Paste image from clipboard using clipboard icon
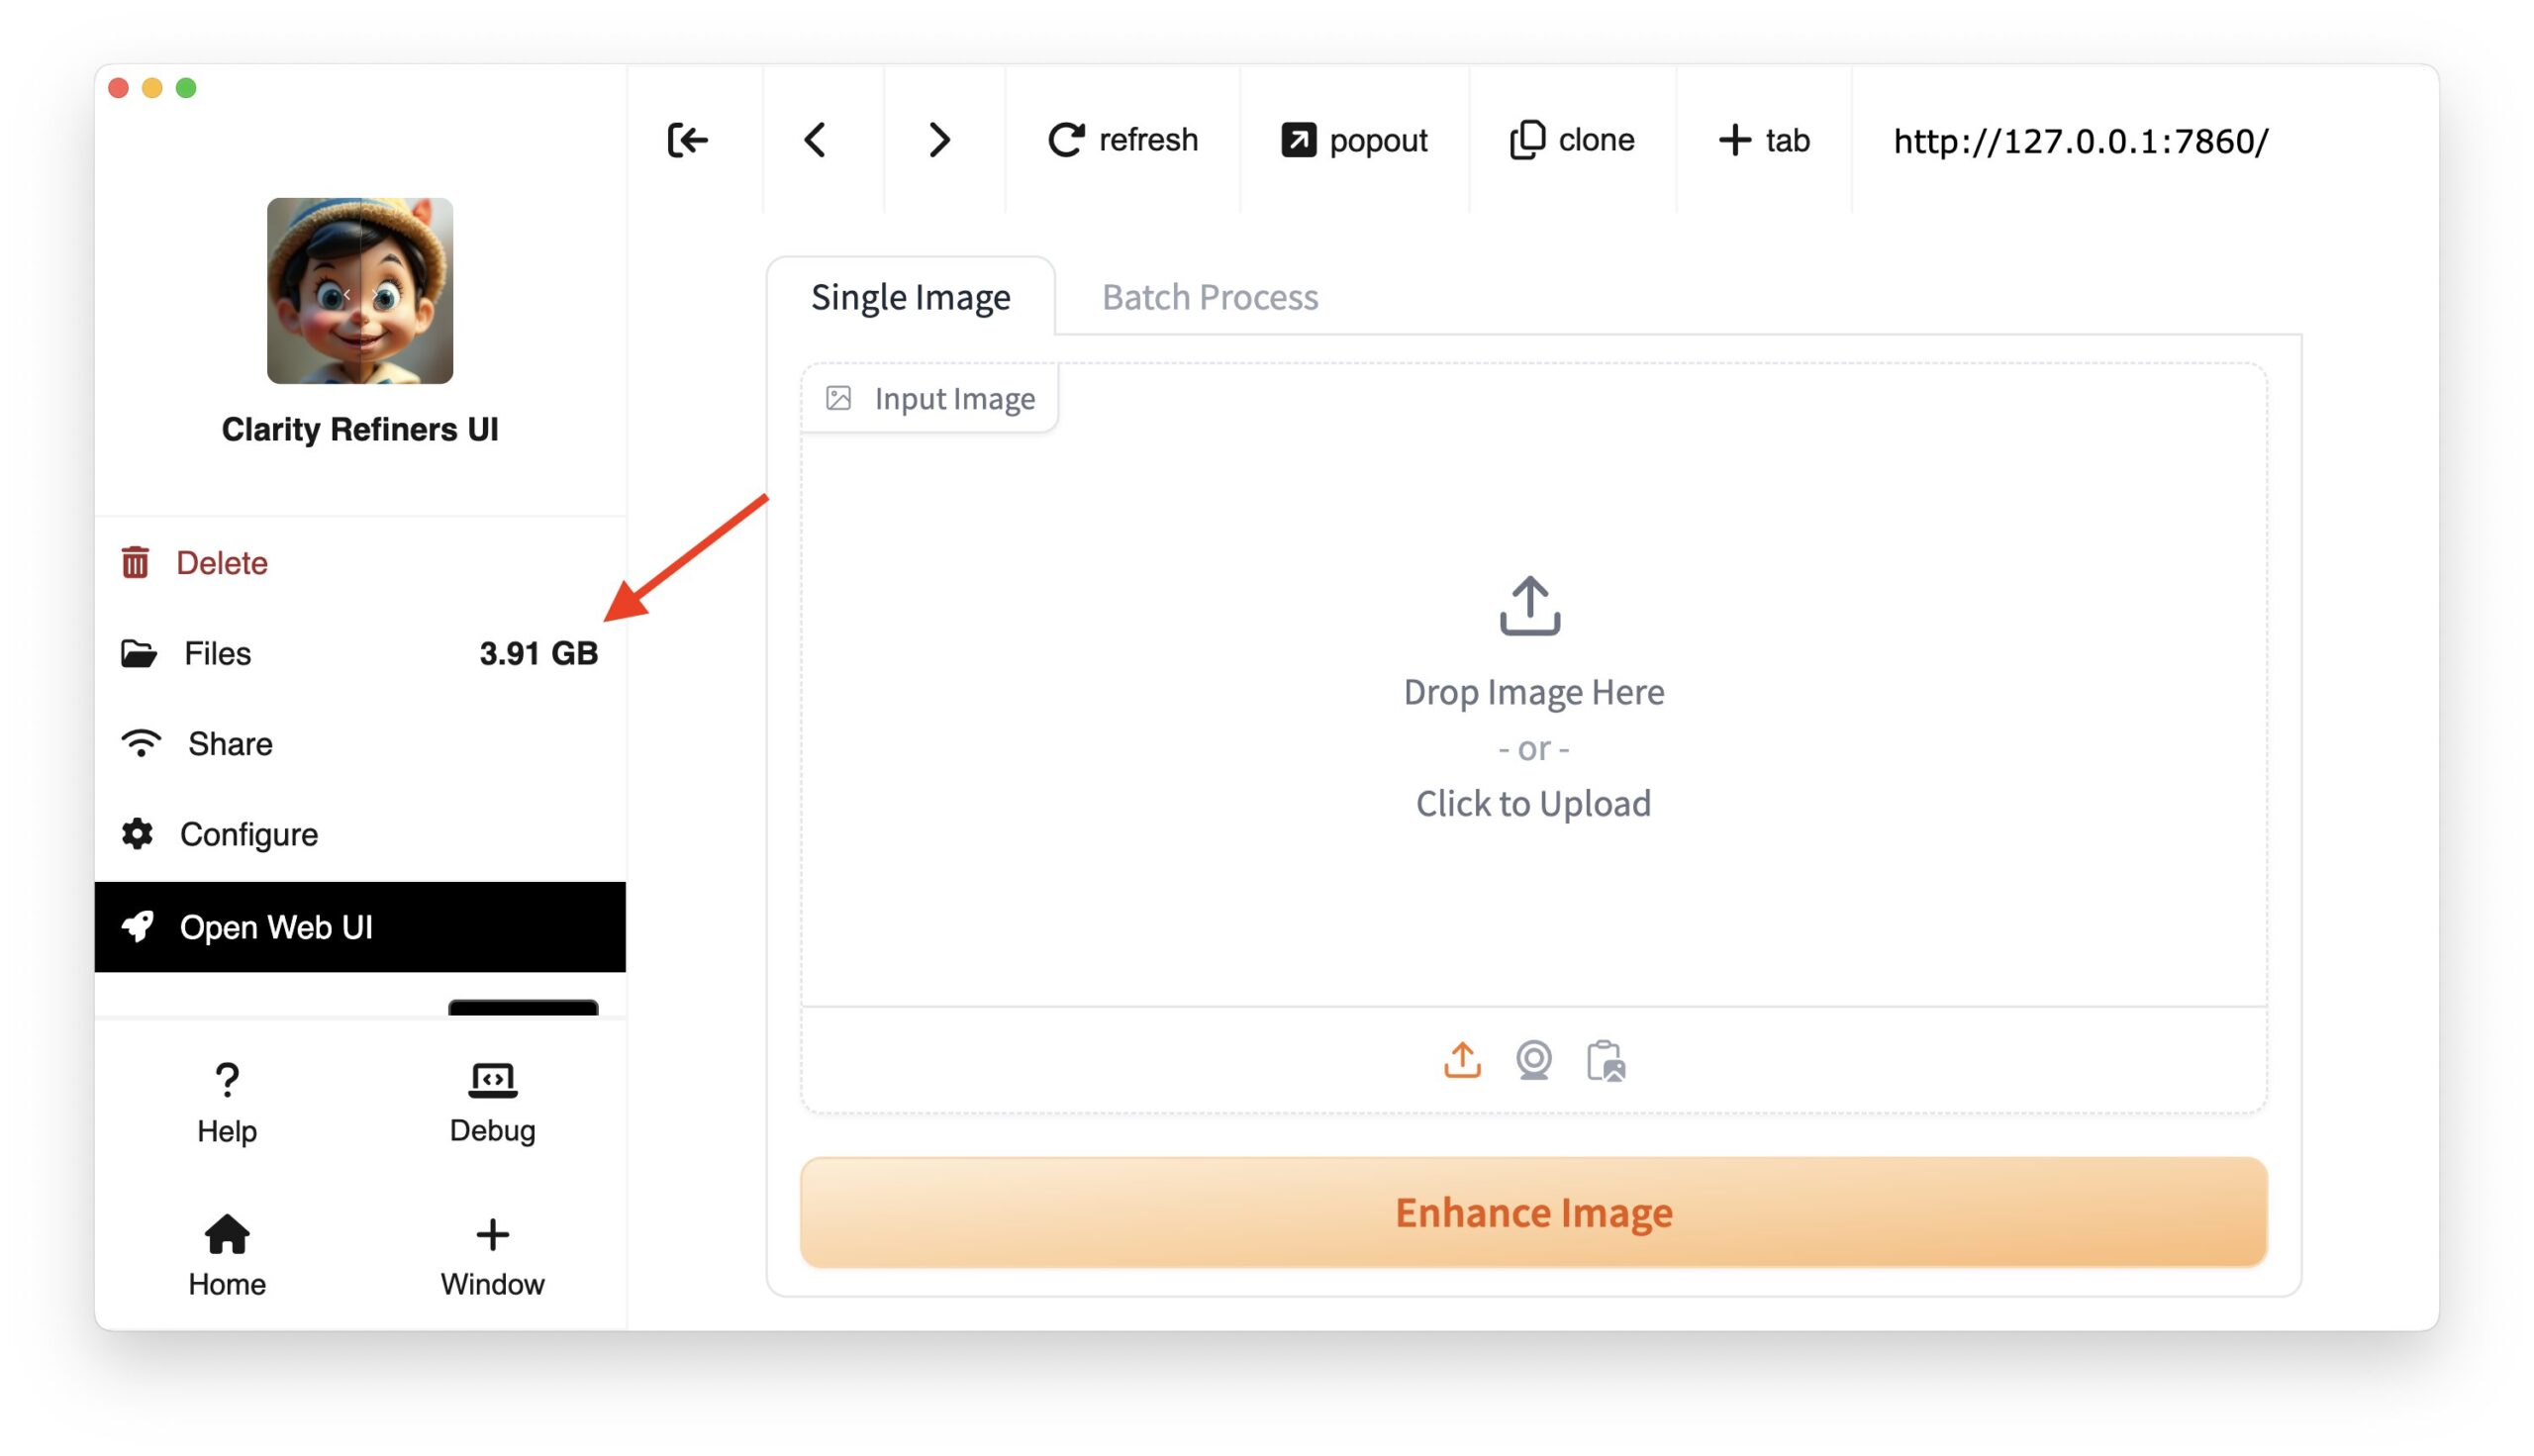The width and height of the screenshot is (2534, 1456). (1606, 1062)
